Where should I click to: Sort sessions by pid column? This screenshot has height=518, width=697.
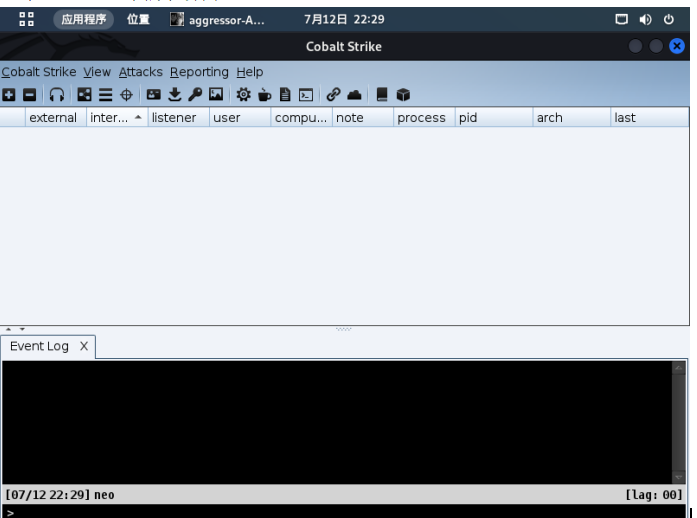[494, 118]
